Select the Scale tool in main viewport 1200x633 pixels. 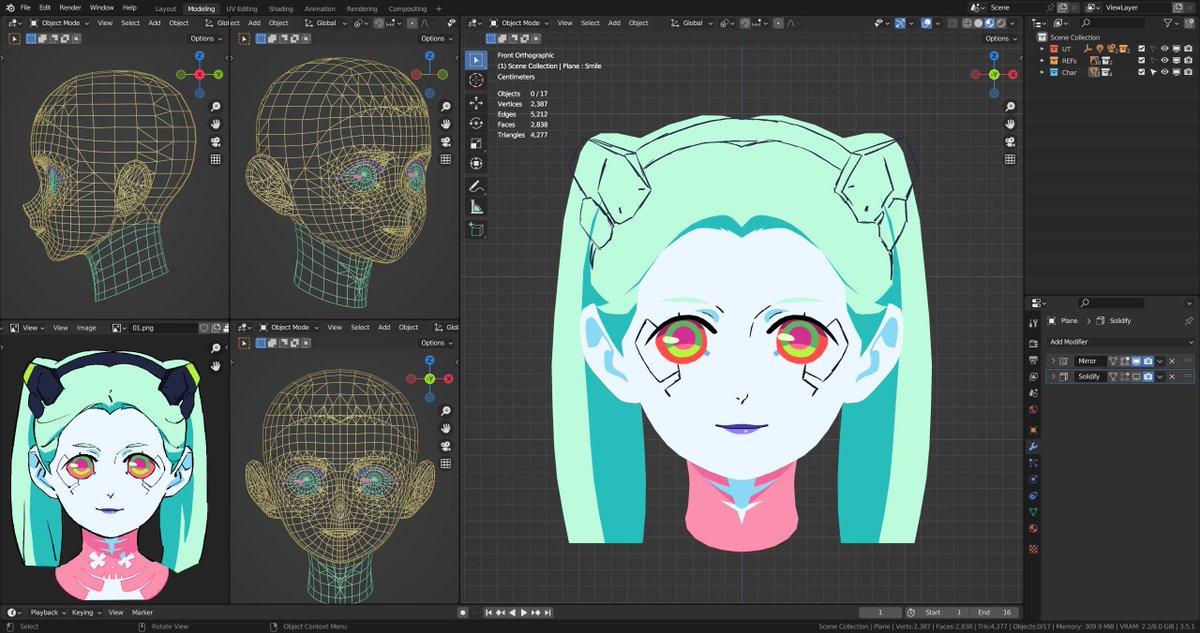click(x=476, y=143)
